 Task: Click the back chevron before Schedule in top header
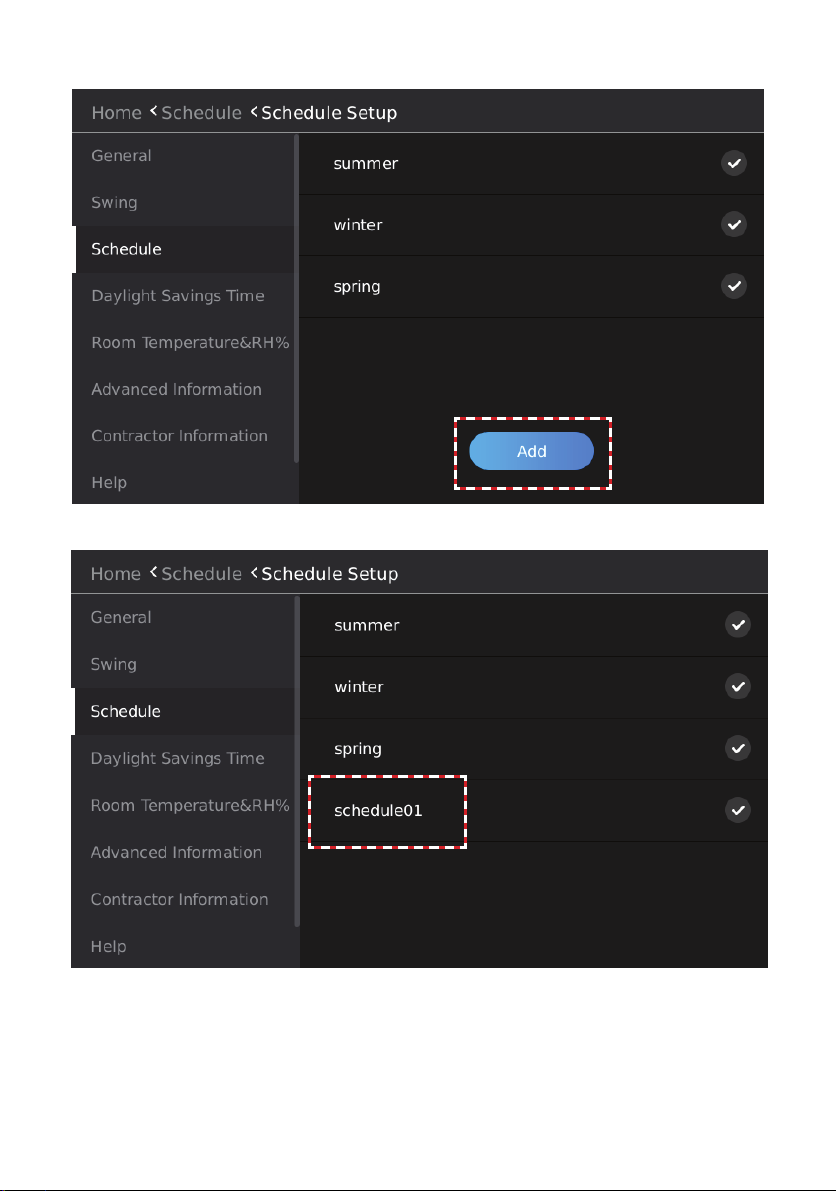[153, 111]
